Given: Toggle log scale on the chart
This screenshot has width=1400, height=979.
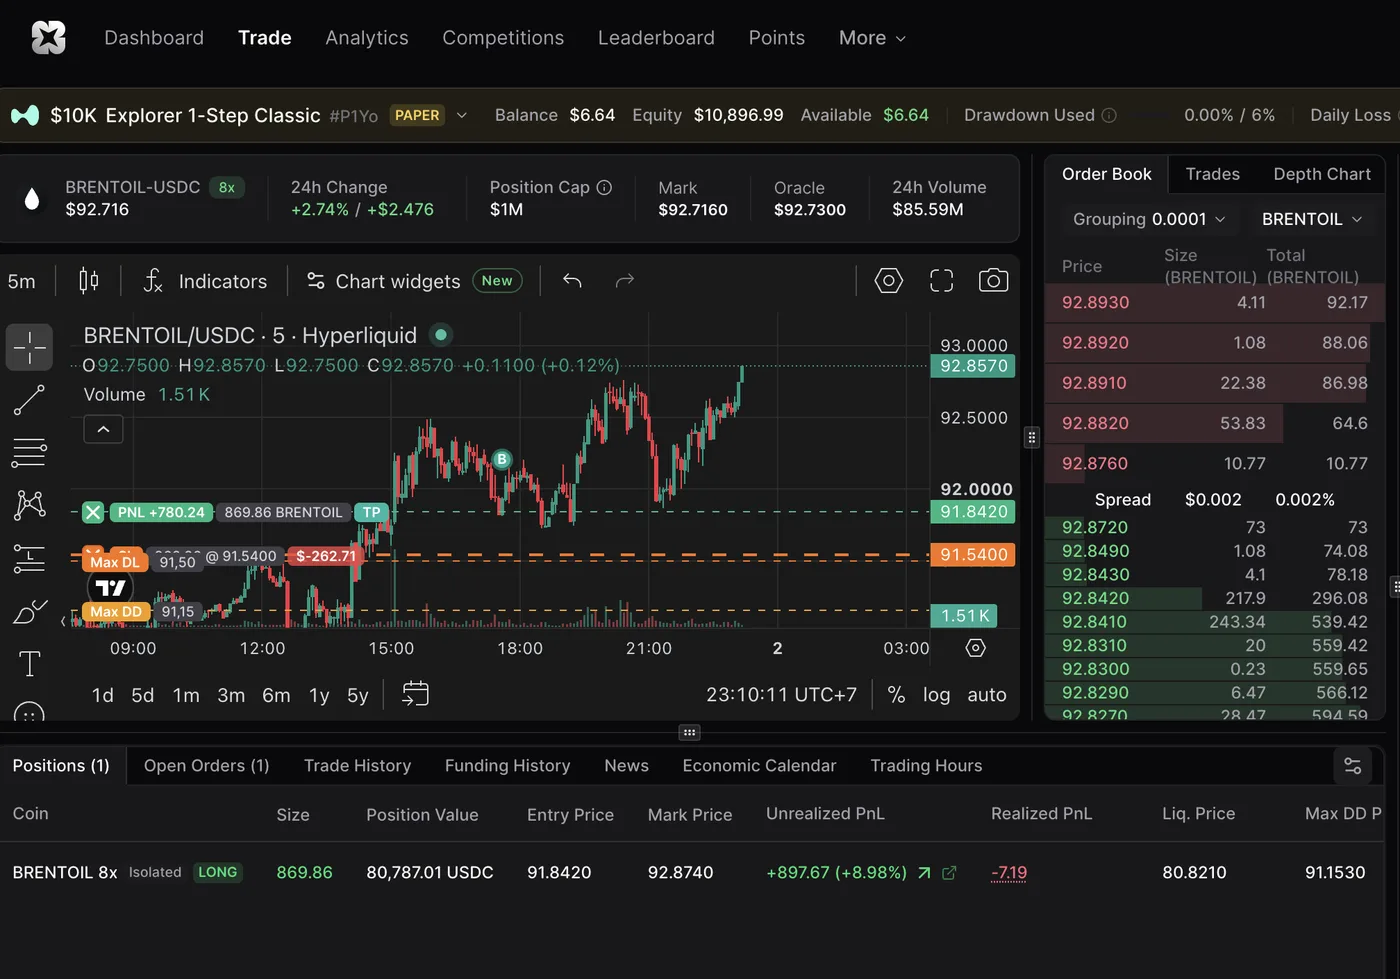Looking at the screenshot, I should tap(936, 695).
